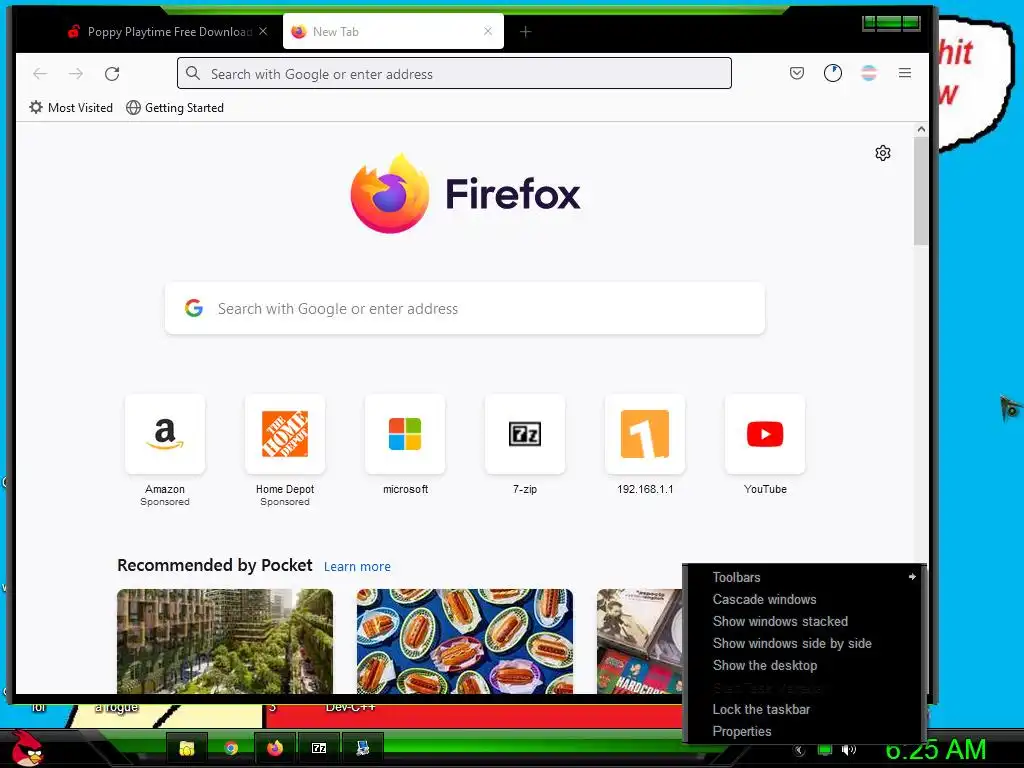Go back using the browser back arrow
1024x768 pixels.
[40, 73]
